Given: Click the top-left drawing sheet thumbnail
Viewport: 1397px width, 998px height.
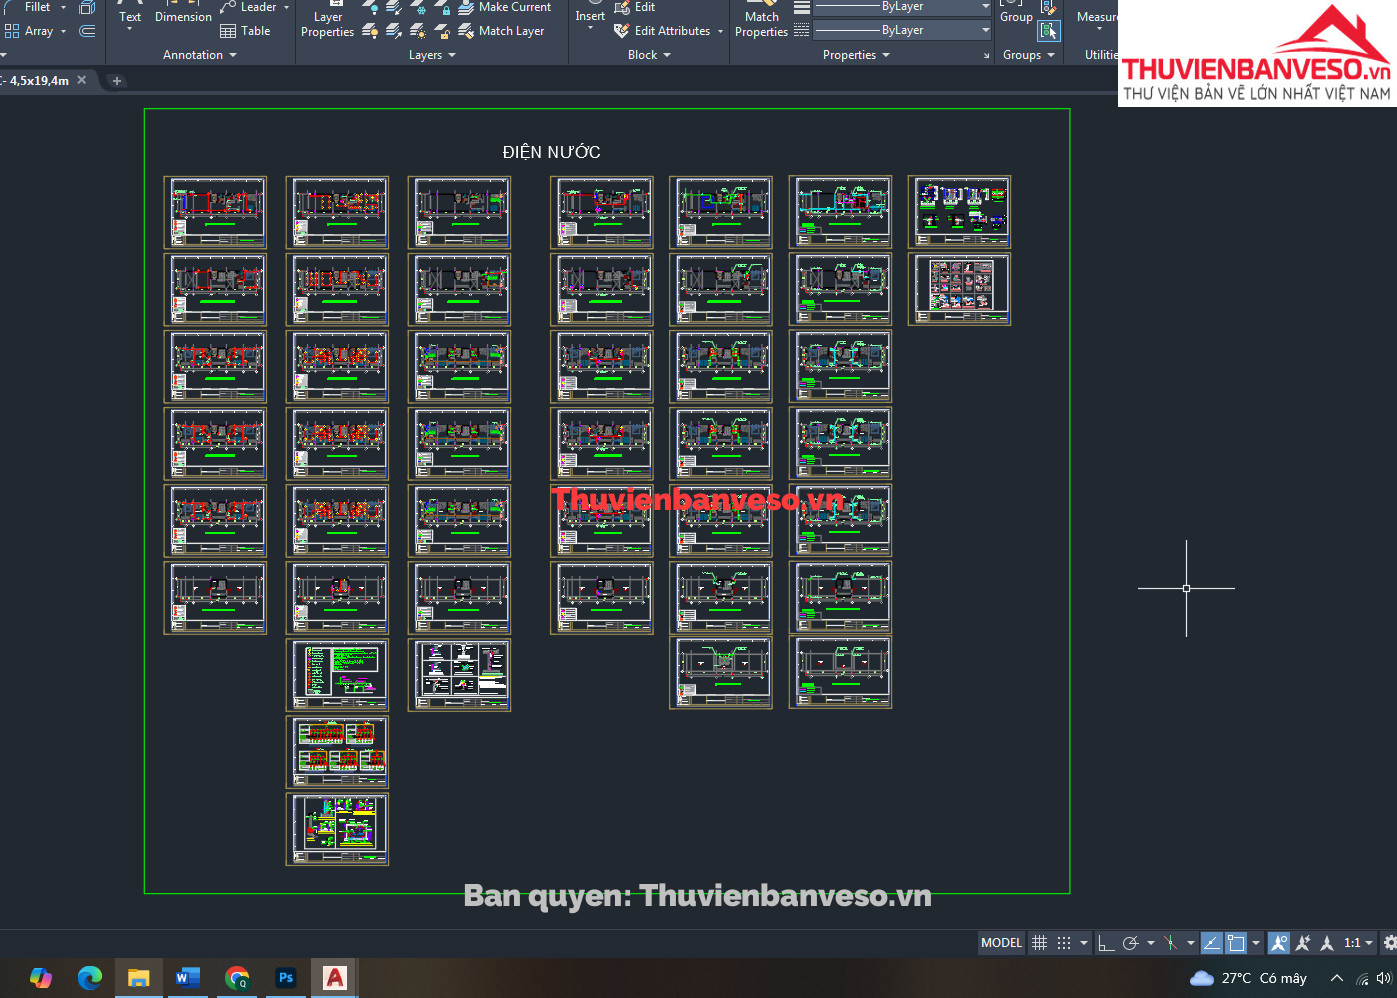Looking at the screenshot, I should coord(215,212).
